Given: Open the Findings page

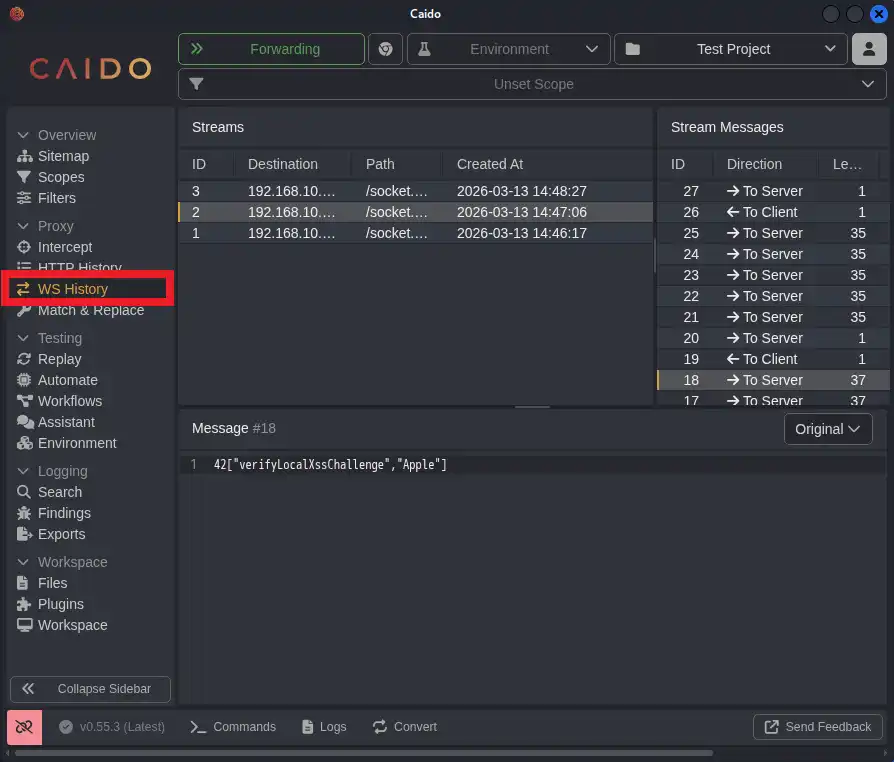Looking at the screenshot, I should point(64,513).
